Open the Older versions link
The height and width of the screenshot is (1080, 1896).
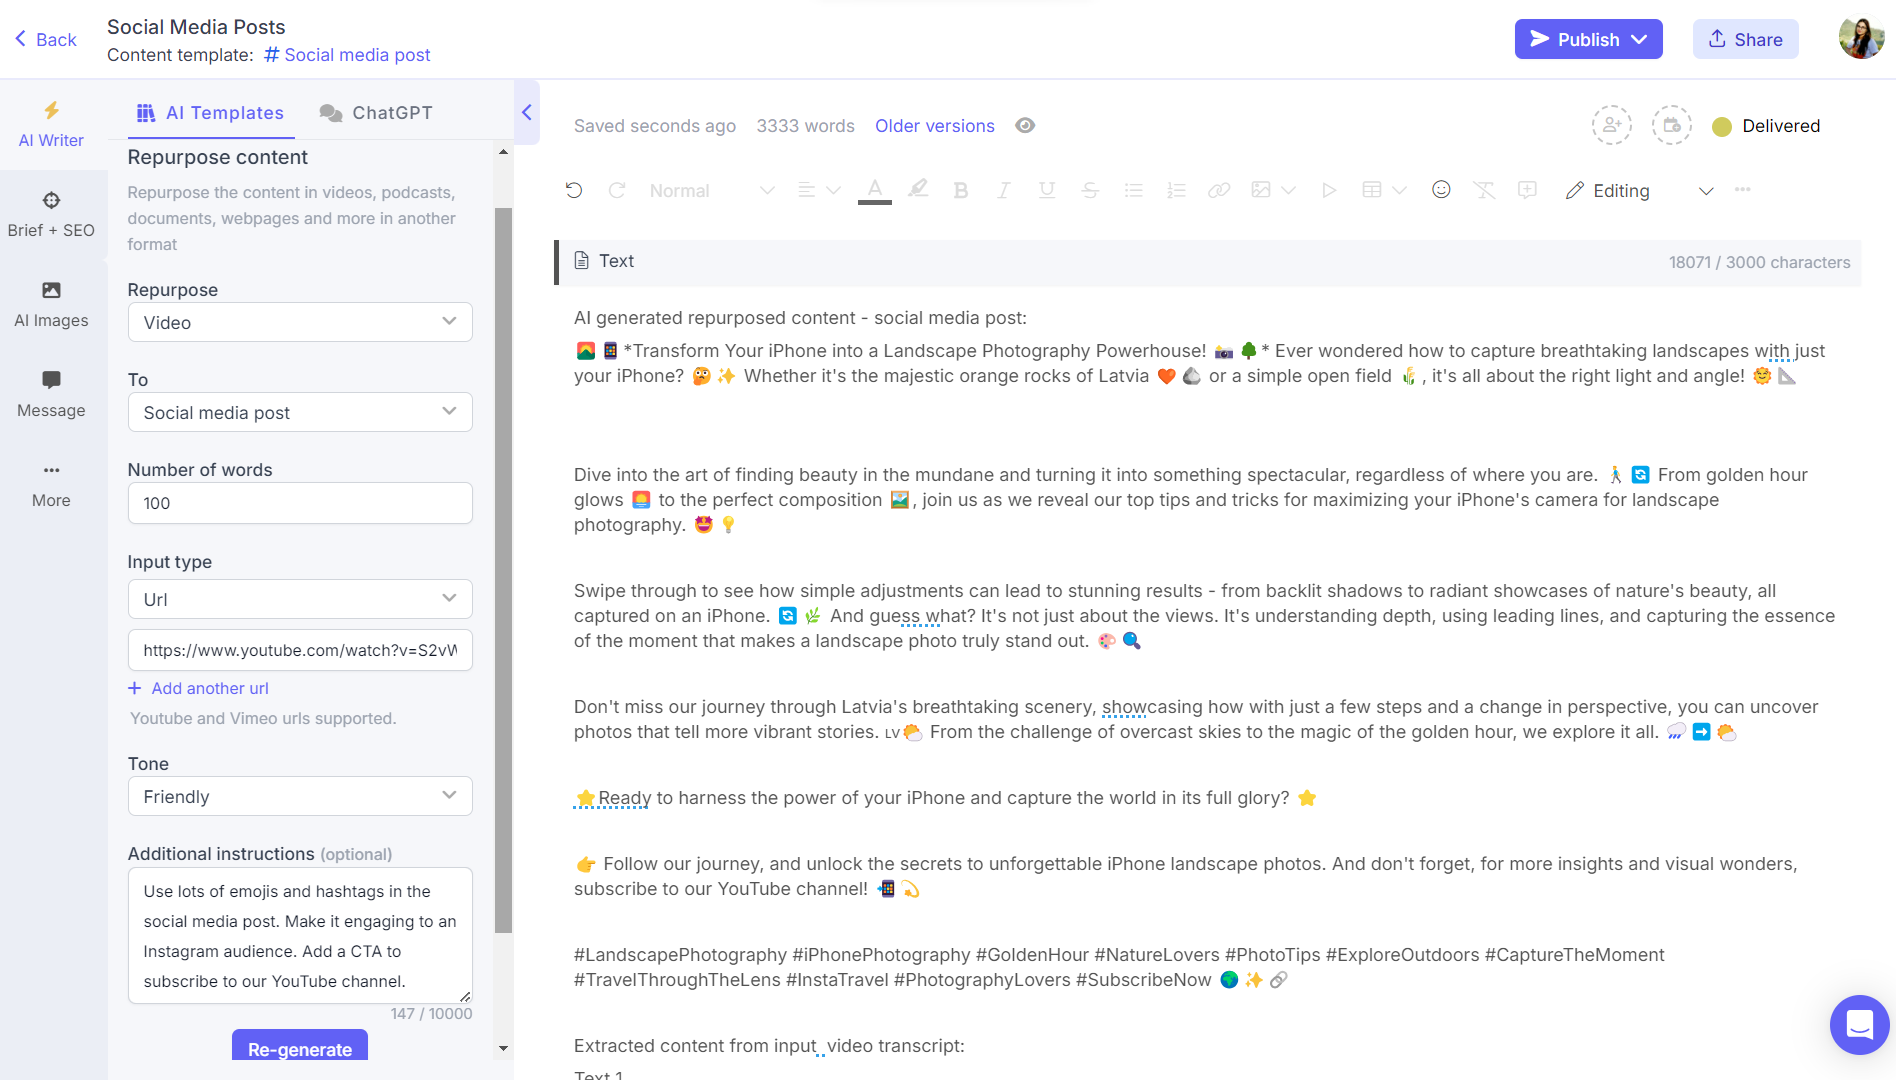coord(934,125)
